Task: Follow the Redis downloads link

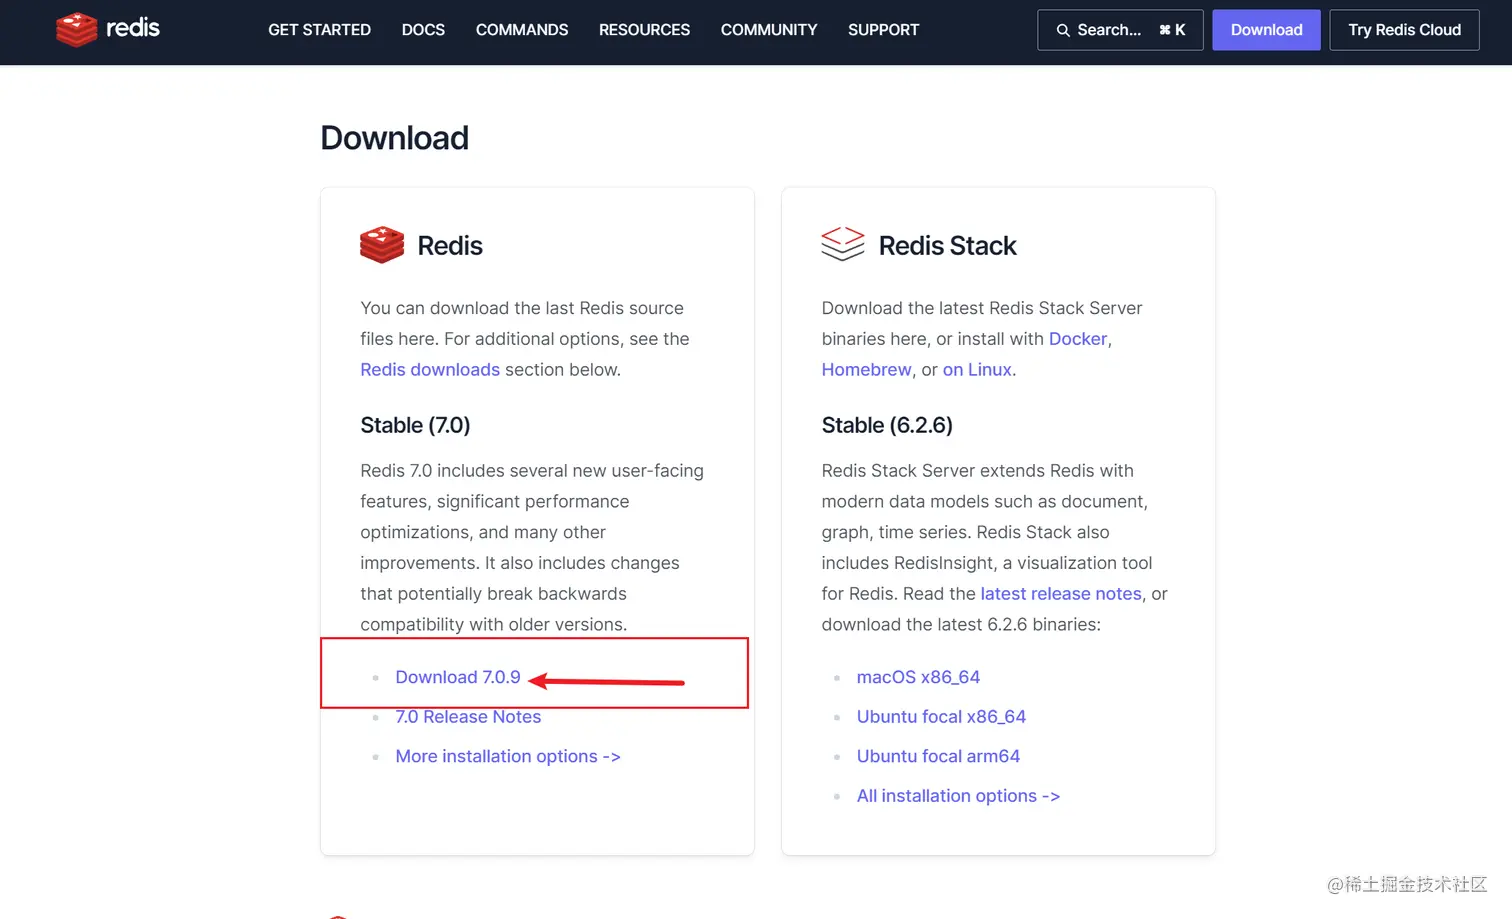Action: pyautogui.click(x=430, y=369)
